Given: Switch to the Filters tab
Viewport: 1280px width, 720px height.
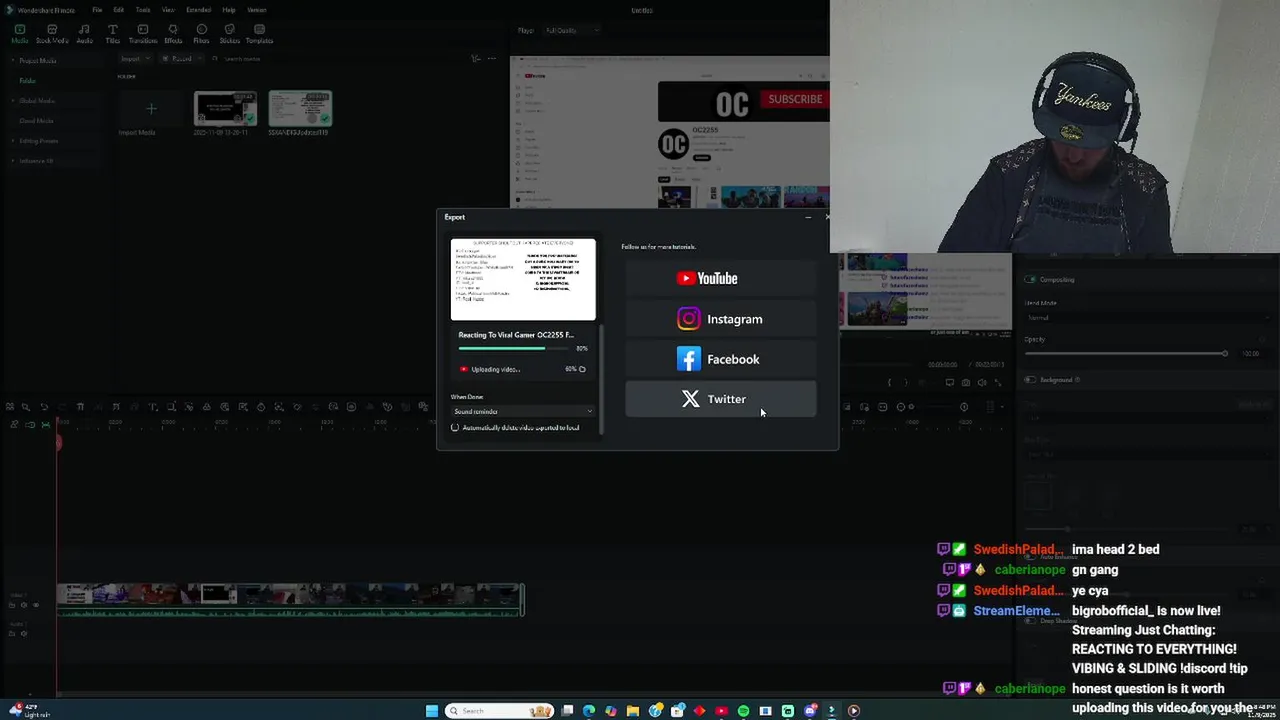Looking at the screenshot, I should (201, 34).
